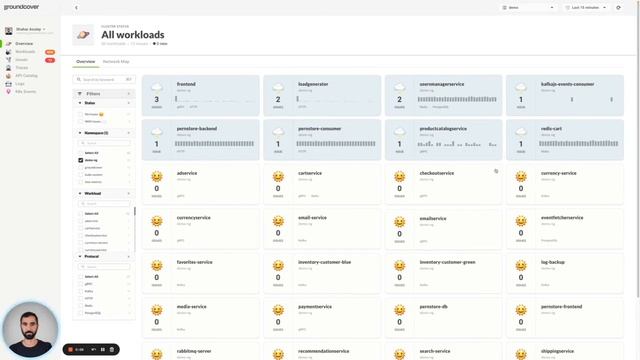Click the sun icon on the media-service card
This screenshot has height=360, width=640.
click(157, 310)
